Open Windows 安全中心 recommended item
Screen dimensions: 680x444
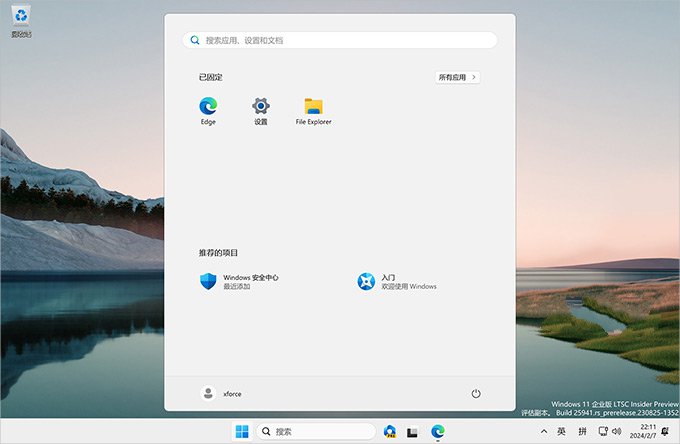(239, 282)
